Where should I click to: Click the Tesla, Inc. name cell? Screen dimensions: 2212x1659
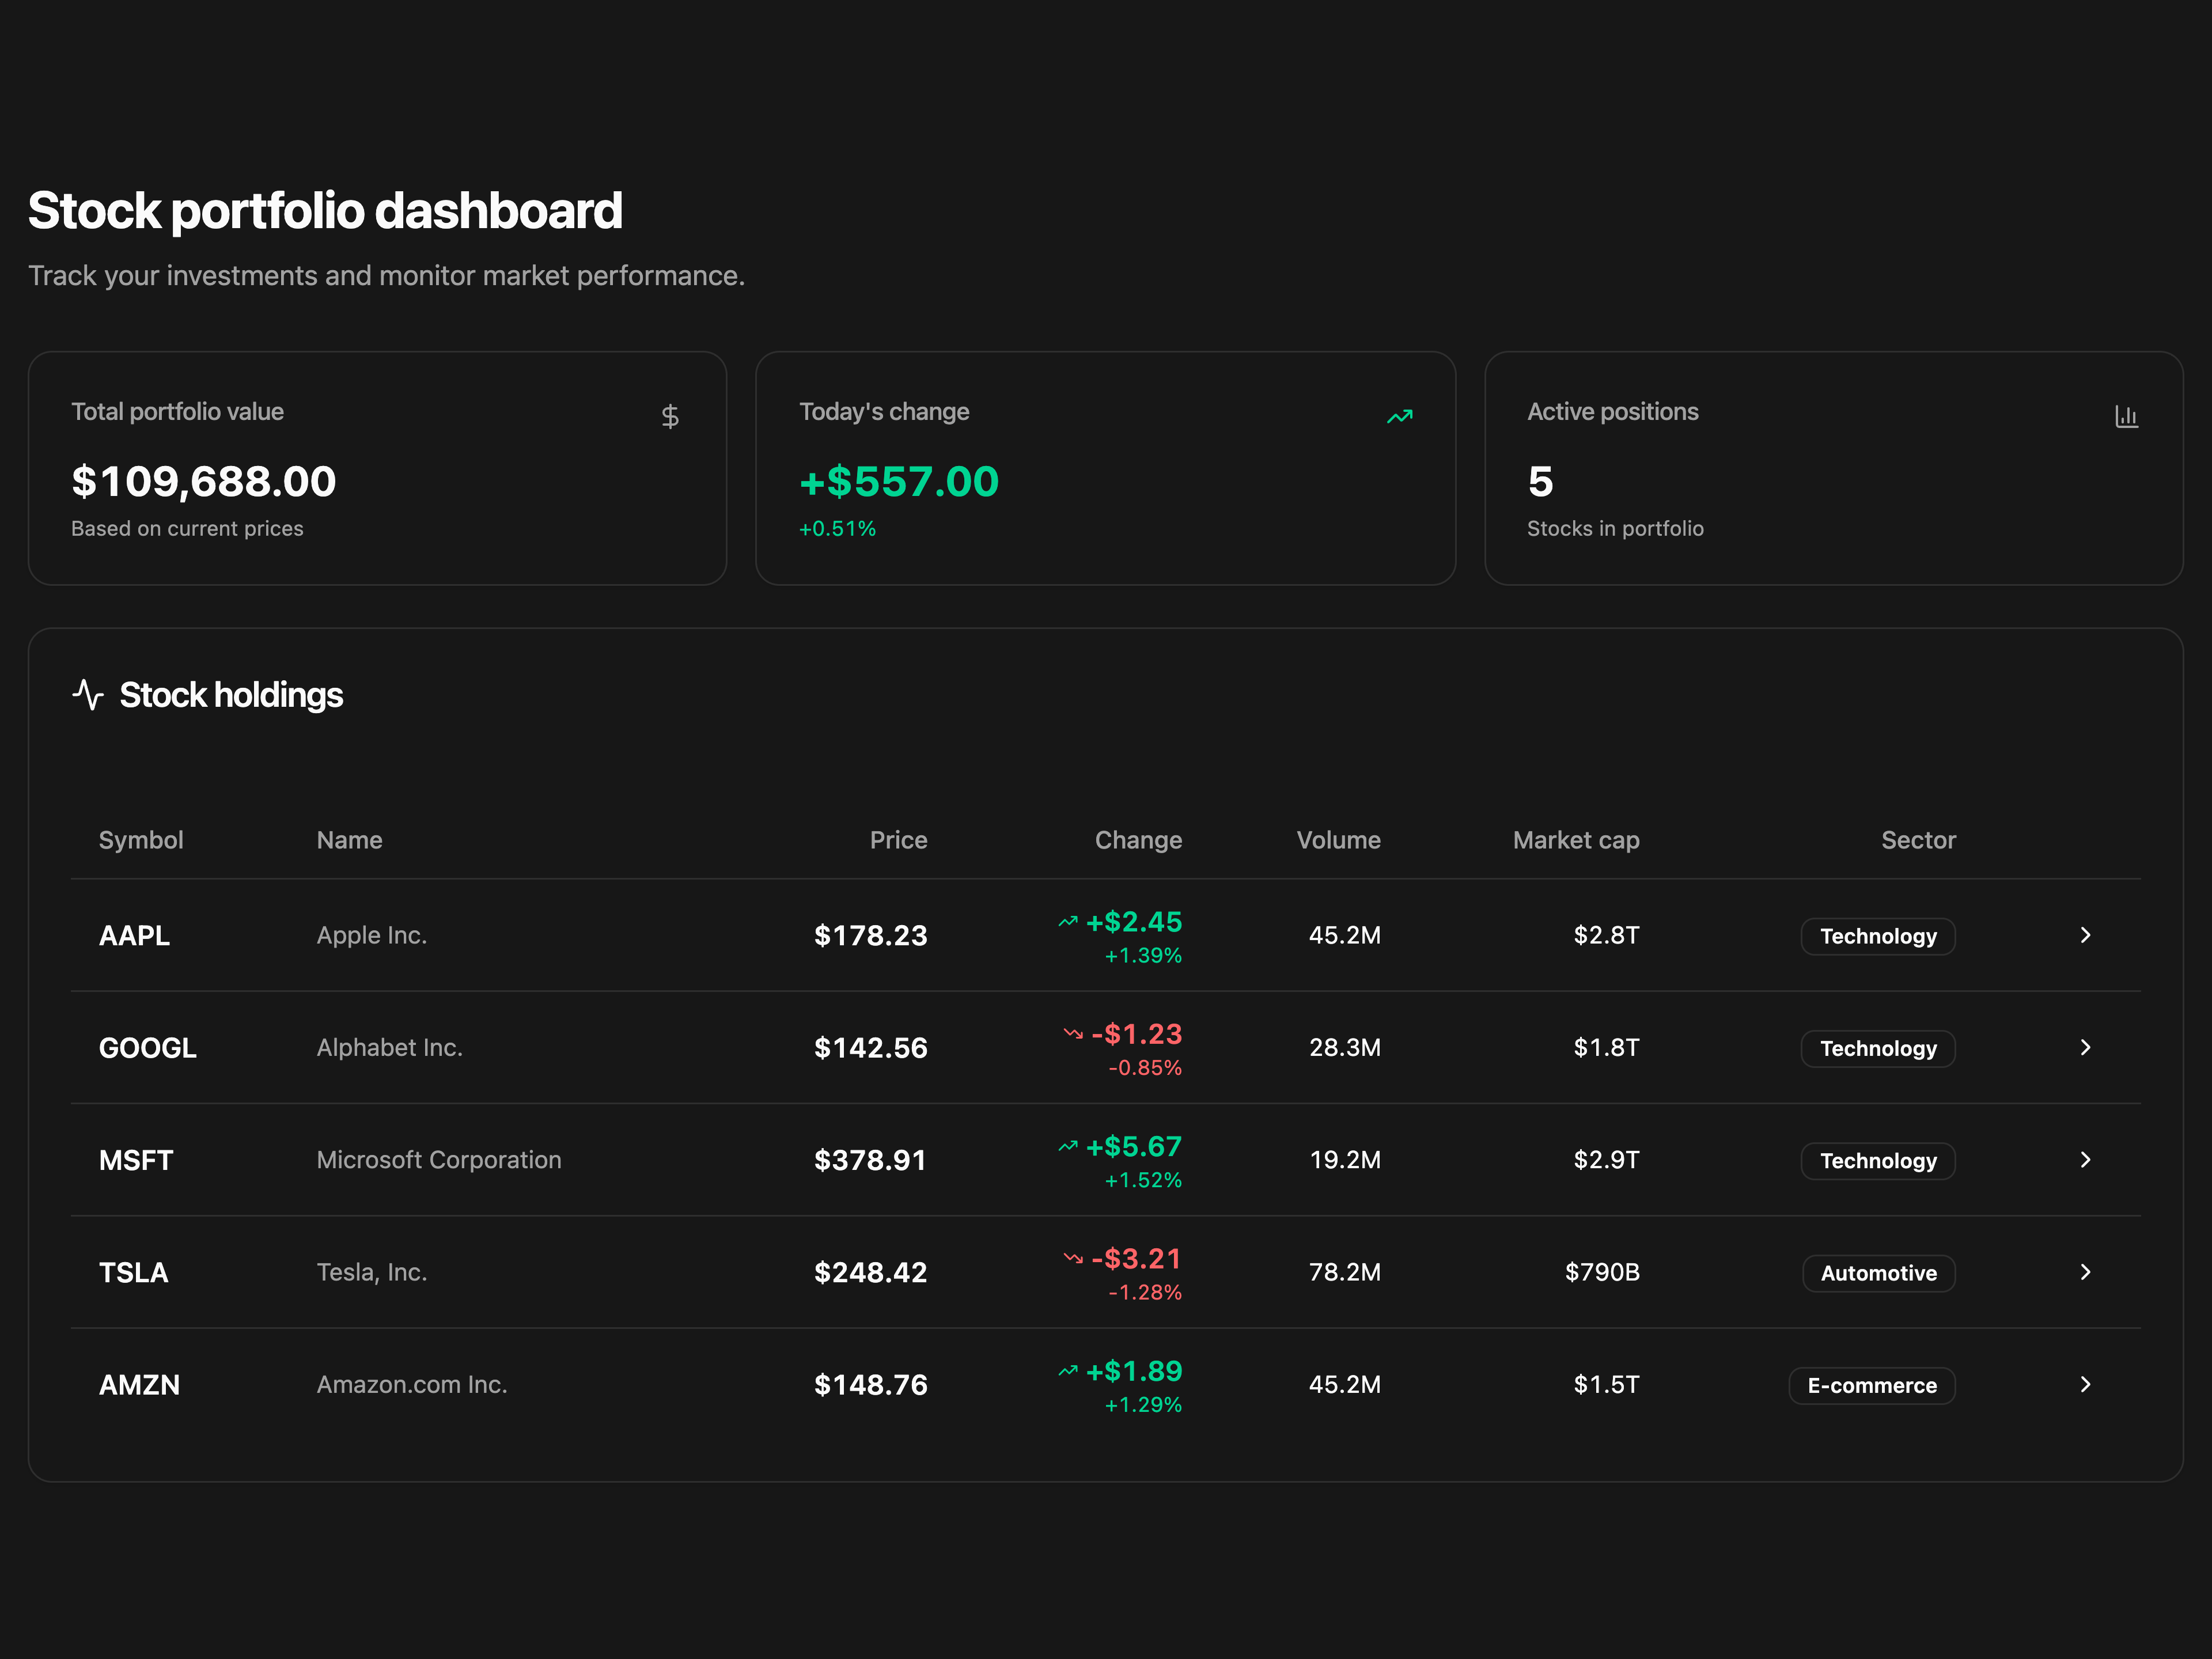pos(372,1272)
